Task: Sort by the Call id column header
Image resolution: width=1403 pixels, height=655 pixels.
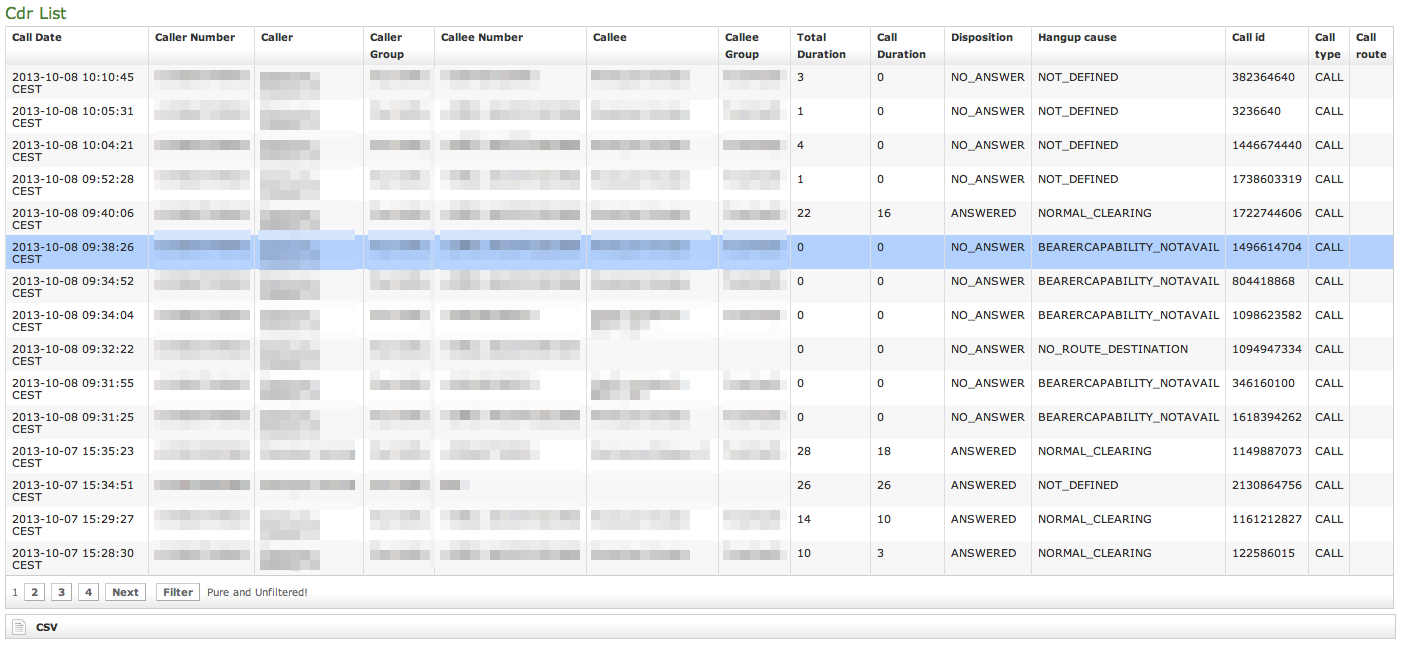Action: 1248,38
